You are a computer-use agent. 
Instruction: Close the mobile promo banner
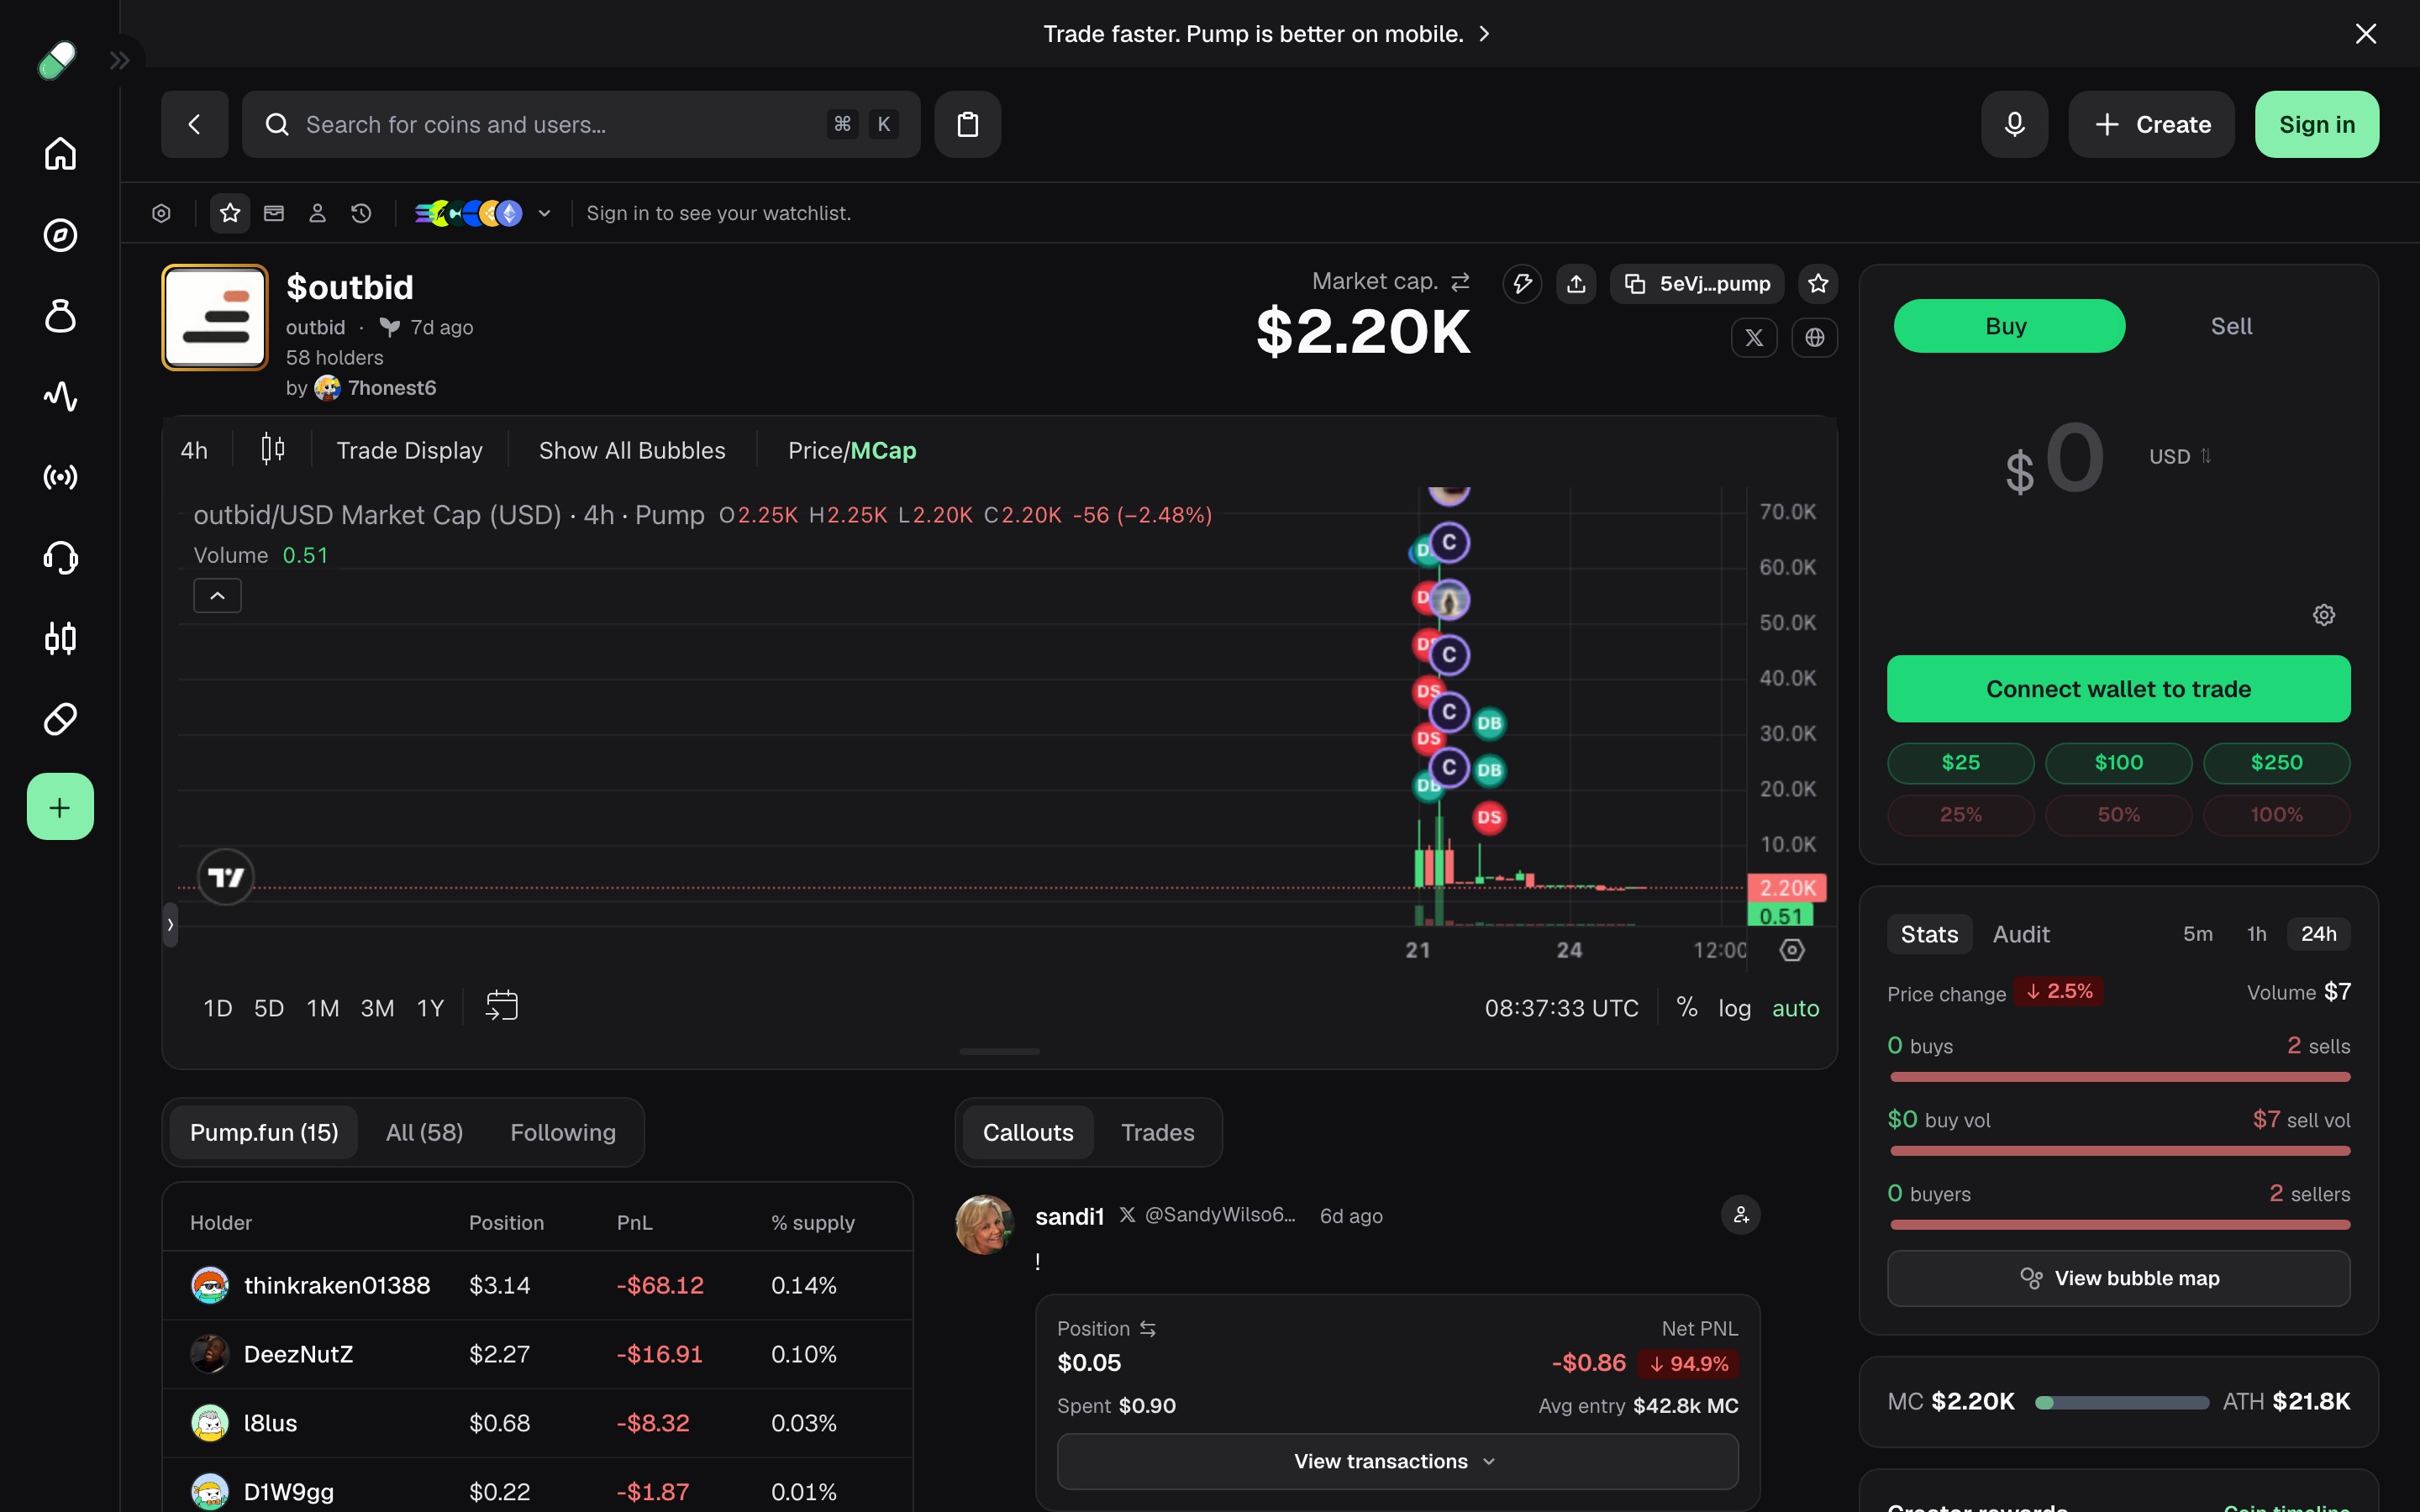pos(2366,34)
